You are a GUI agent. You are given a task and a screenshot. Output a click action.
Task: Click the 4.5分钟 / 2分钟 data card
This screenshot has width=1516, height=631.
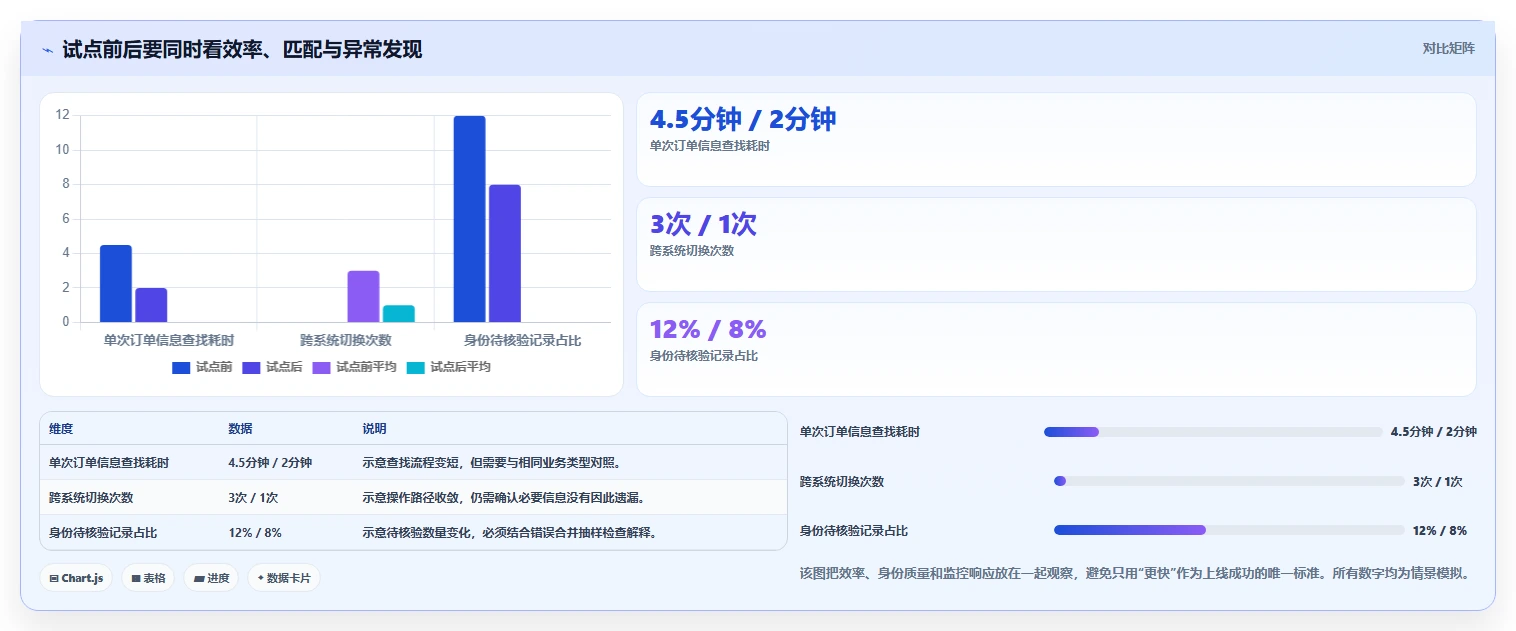pyautogui.click(x=1056, y=139)
